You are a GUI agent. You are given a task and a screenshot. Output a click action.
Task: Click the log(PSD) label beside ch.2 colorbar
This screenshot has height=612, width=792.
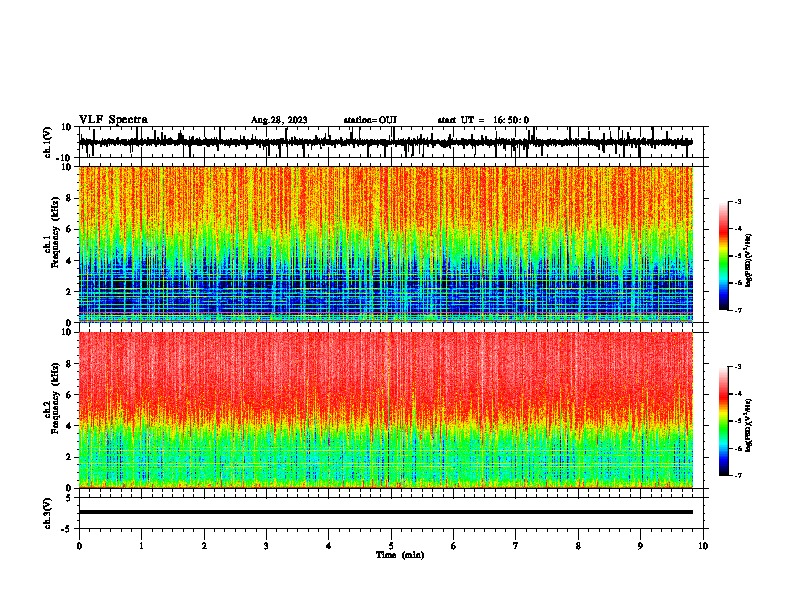click(x=748, y=425)
